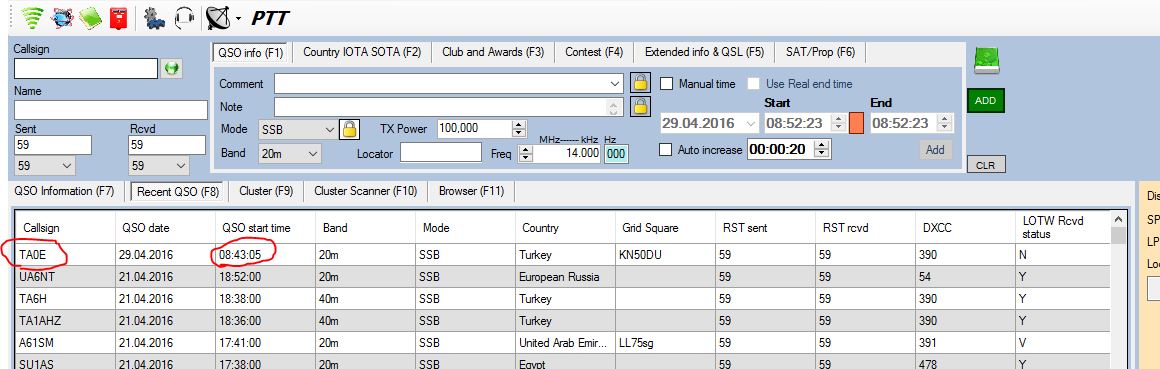Screen dimensions: 1160x369
Task: Toggle the lock next to Mode
Action: click(349, 129)
